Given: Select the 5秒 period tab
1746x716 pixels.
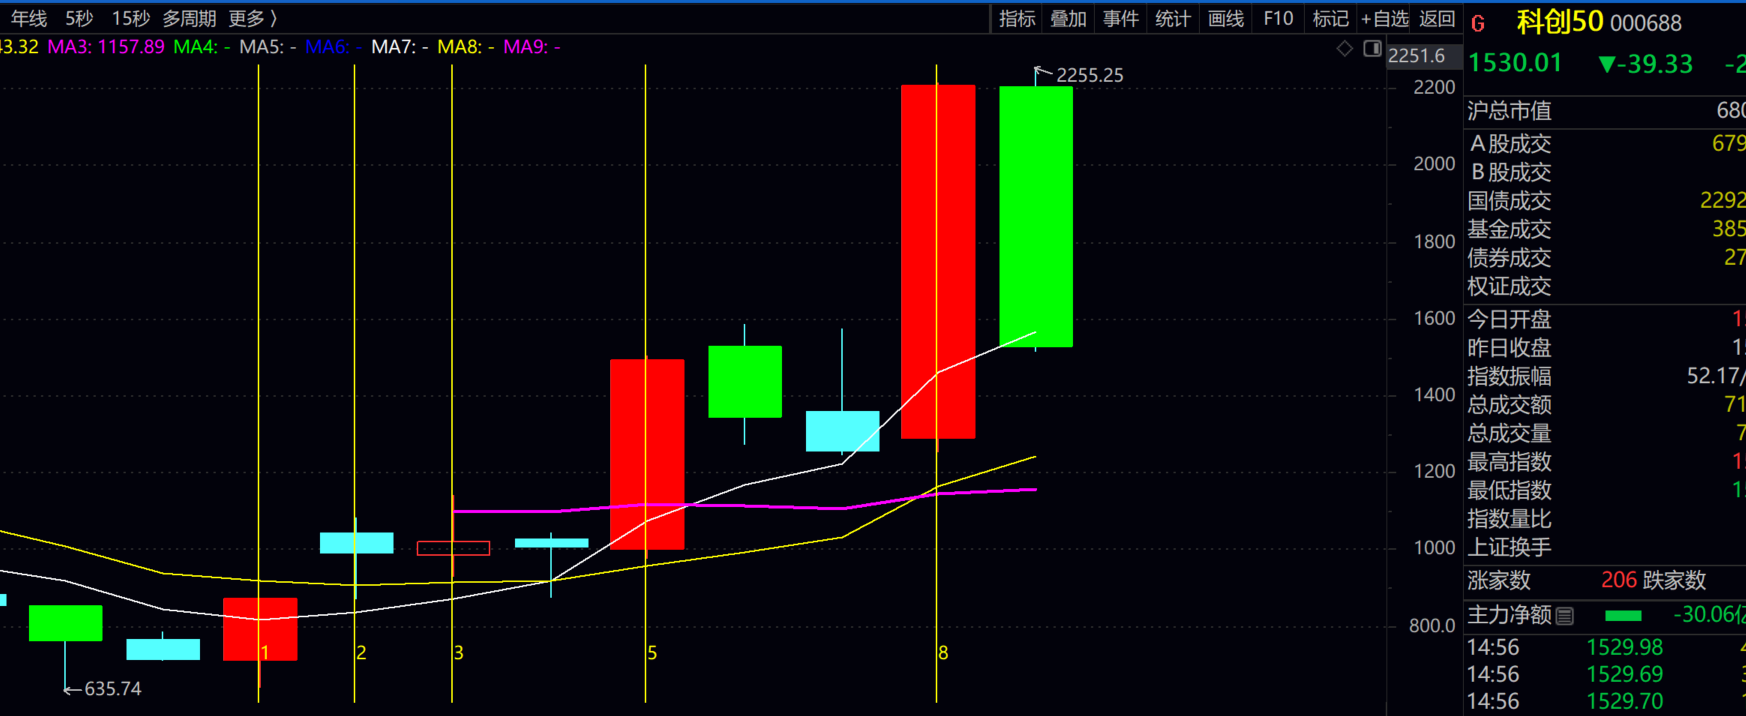Looking at the screenshot, I should (x=79, y=18).
